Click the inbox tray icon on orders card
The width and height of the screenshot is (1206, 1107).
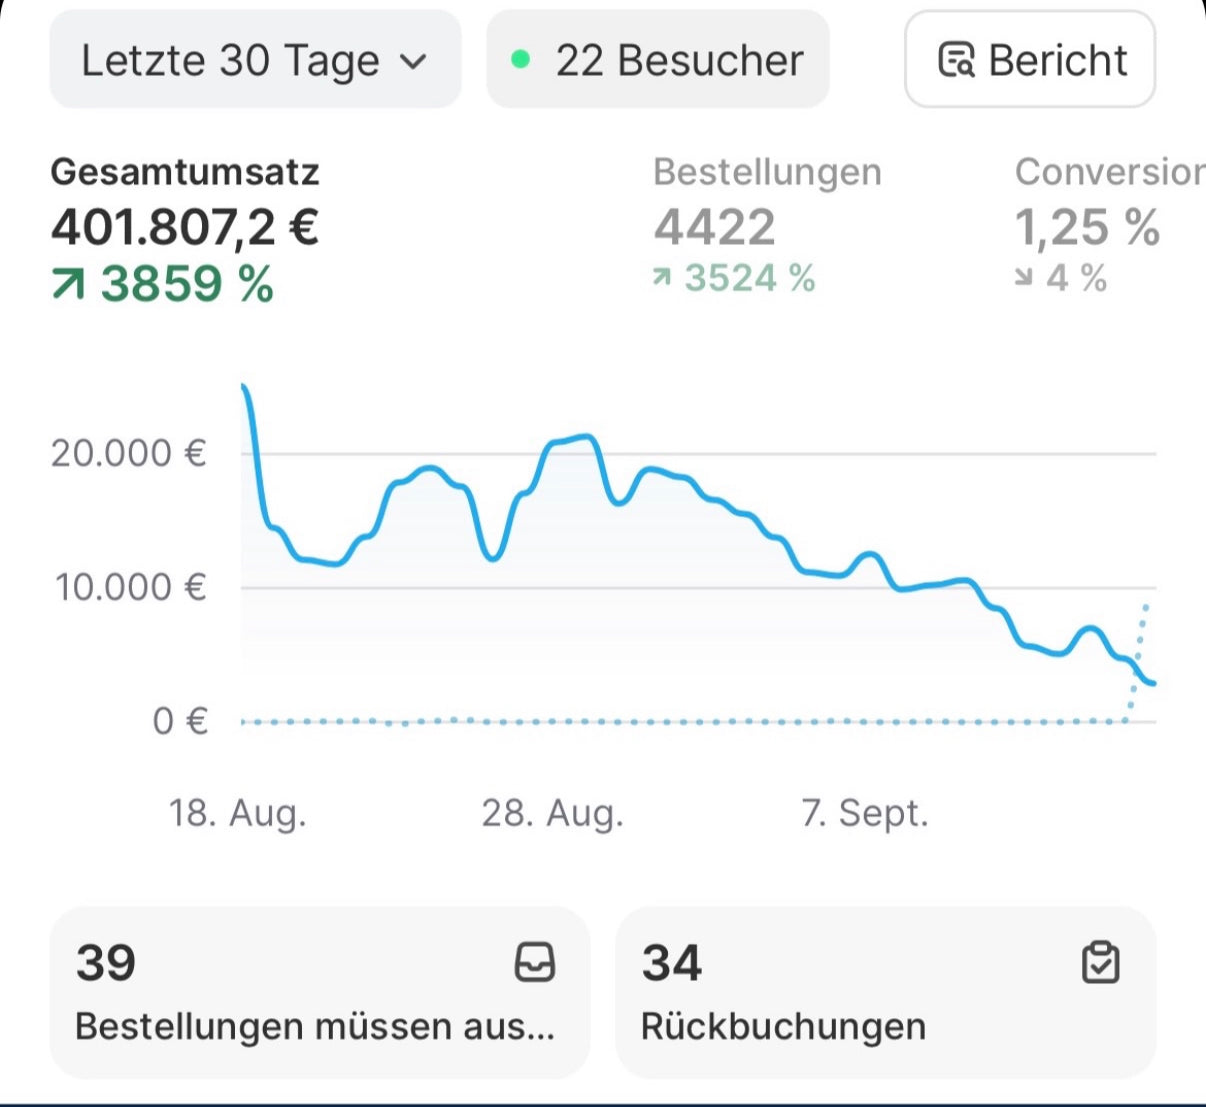tap(534, 963)
